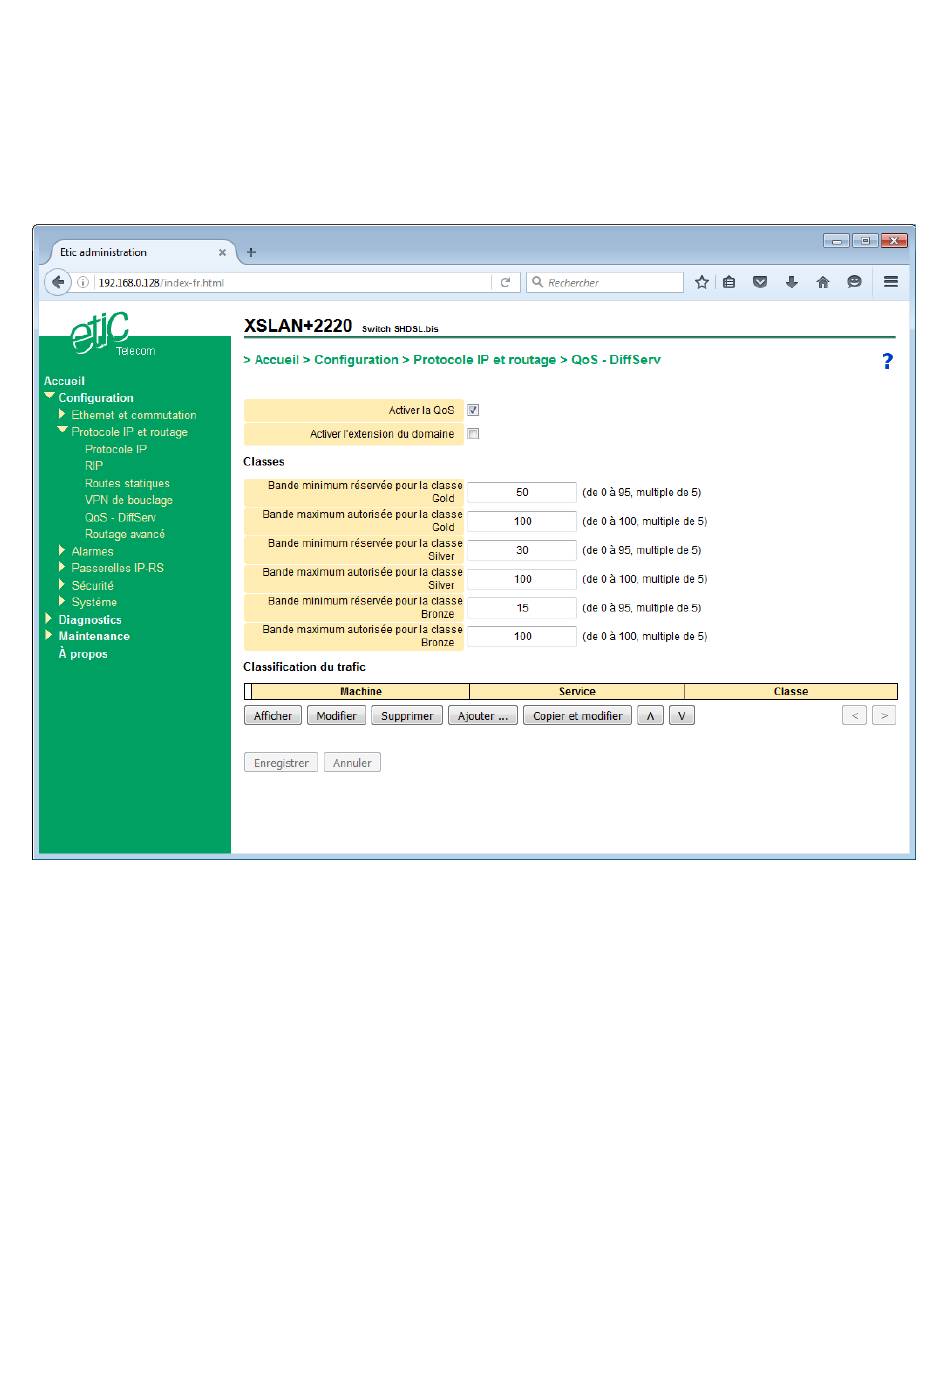
Task: Close the Etic administration tab
Action: pyautogui.click(x=222, y=253)
